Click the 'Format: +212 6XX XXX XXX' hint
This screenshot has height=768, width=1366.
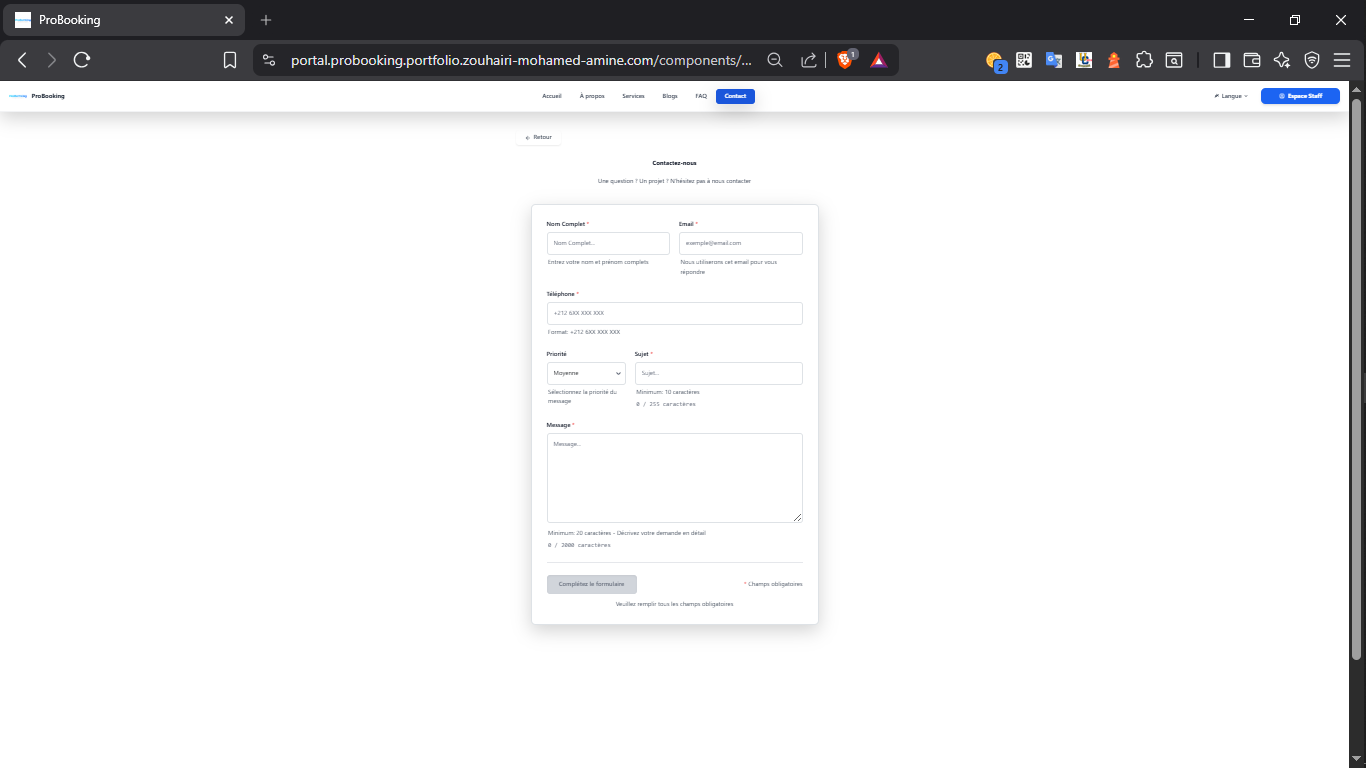(x=584, y=332)
